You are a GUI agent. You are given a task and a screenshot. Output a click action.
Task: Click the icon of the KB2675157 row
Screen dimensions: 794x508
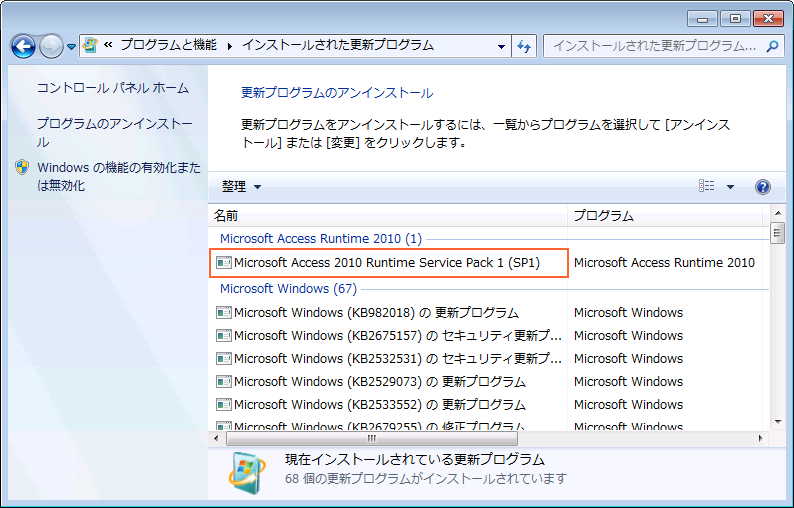click(x=223, y=335)
